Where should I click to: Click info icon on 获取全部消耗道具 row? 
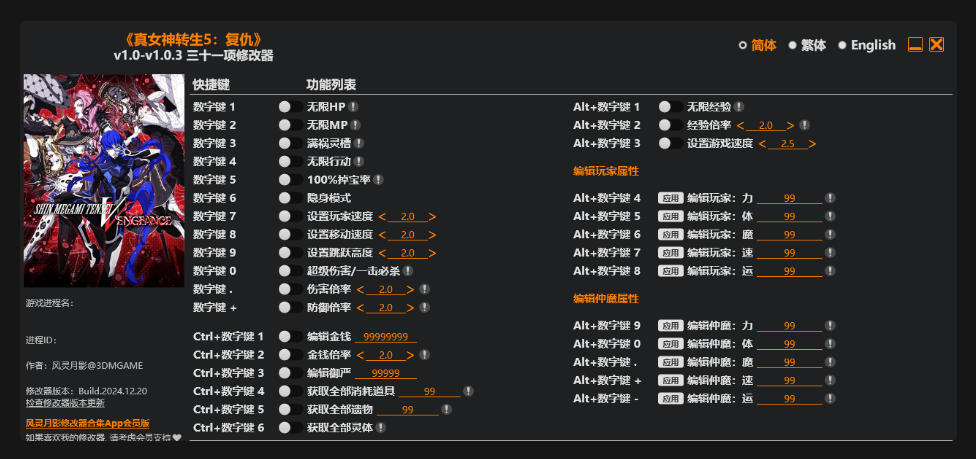tap(468, 391)
